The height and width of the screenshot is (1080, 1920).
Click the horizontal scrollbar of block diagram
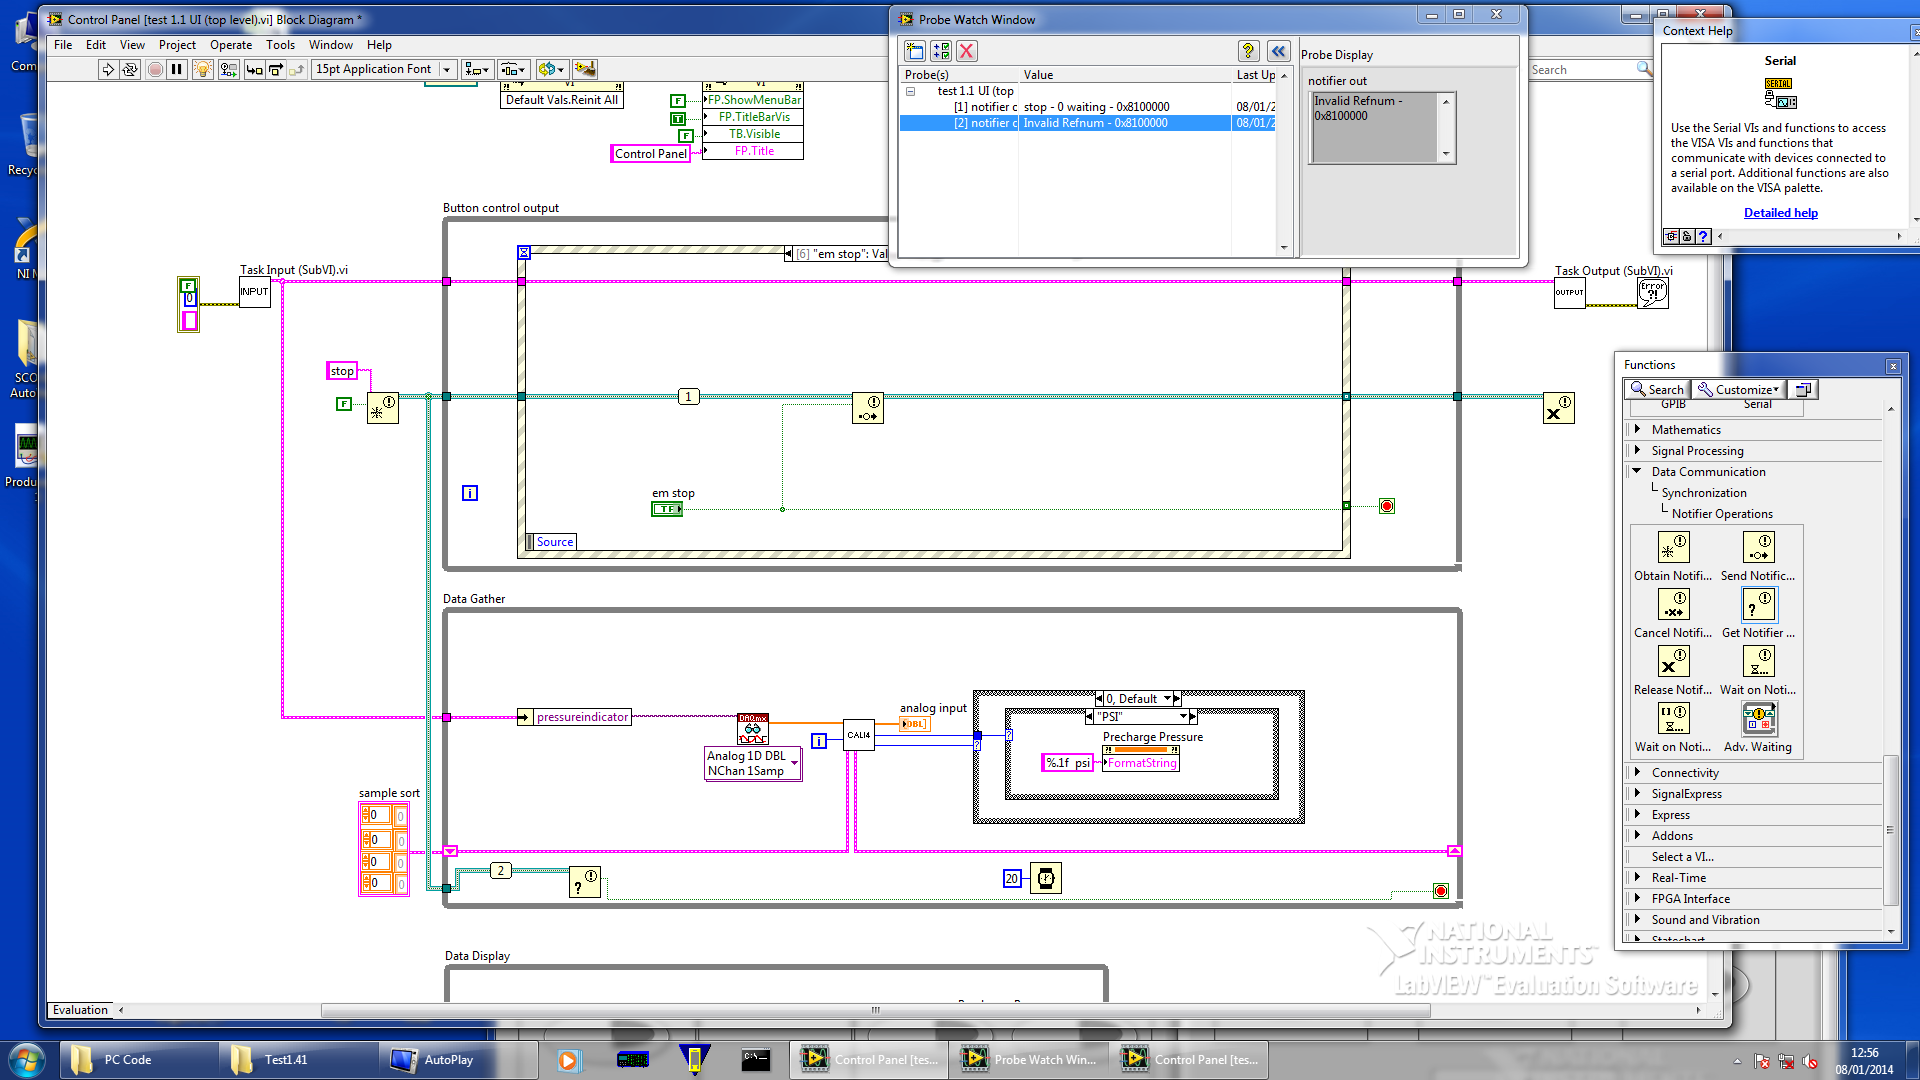[875, 1010]
